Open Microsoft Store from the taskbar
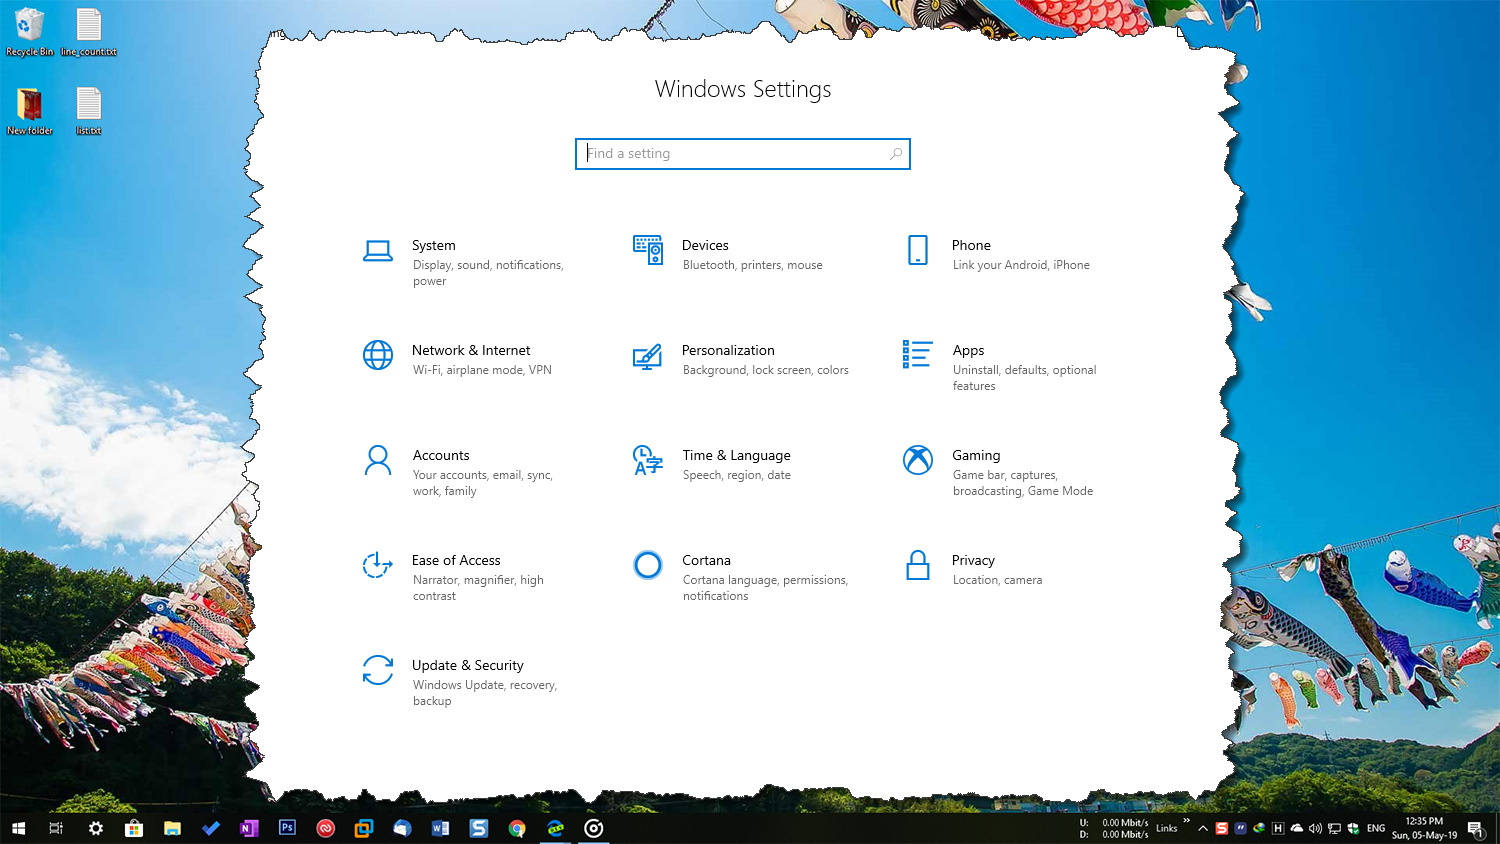1500x844 pixels. pyautogui.click(x=134, y=828)
